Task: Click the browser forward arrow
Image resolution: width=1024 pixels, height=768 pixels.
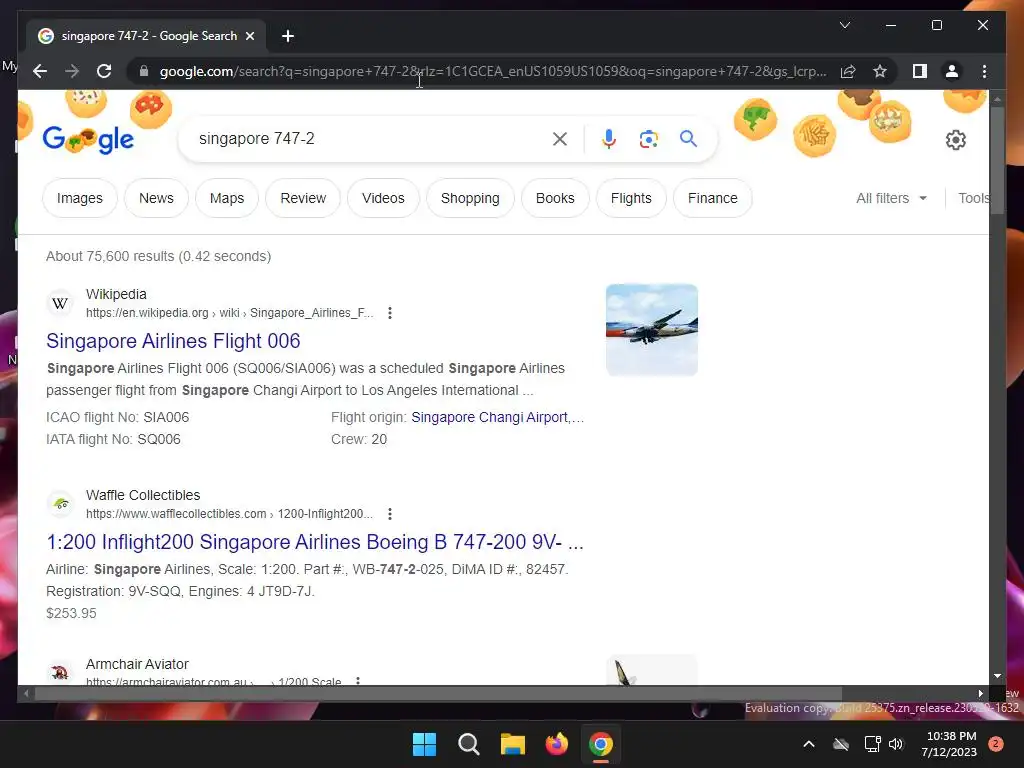Action: point(72,71)
